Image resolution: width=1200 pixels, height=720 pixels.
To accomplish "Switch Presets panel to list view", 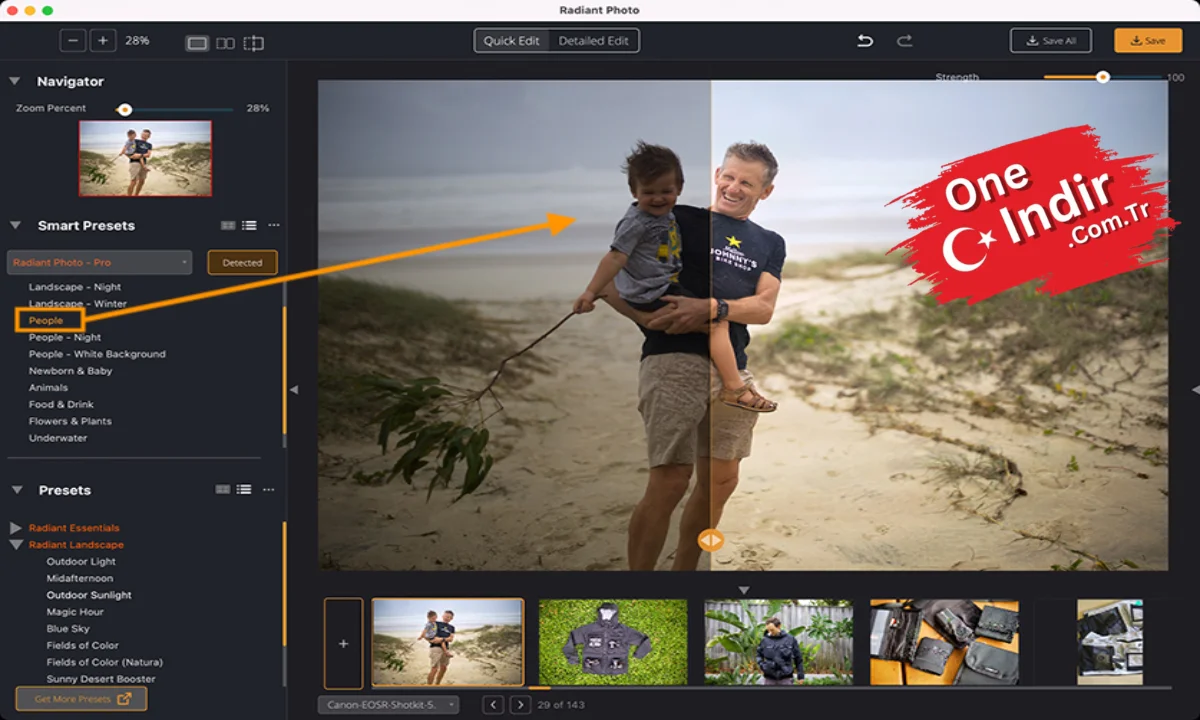I will (x=244, y=490).
